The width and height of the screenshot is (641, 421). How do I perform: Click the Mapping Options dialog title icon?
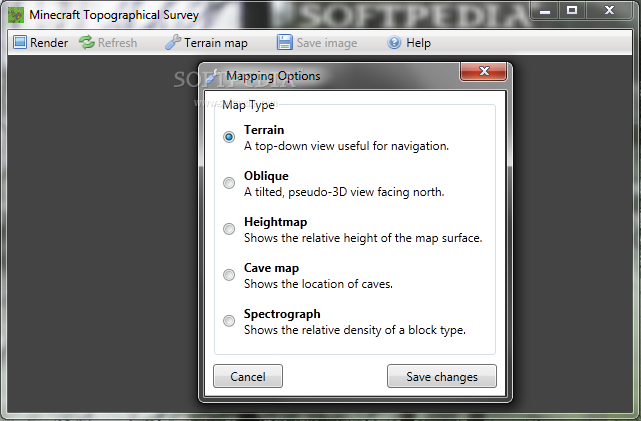[213, 76]
